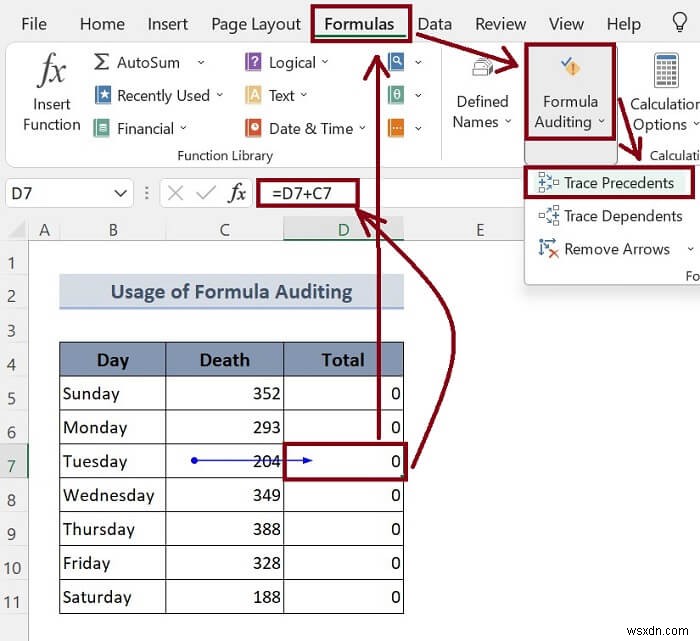Select the Formulas tab

tap(359, 24)
